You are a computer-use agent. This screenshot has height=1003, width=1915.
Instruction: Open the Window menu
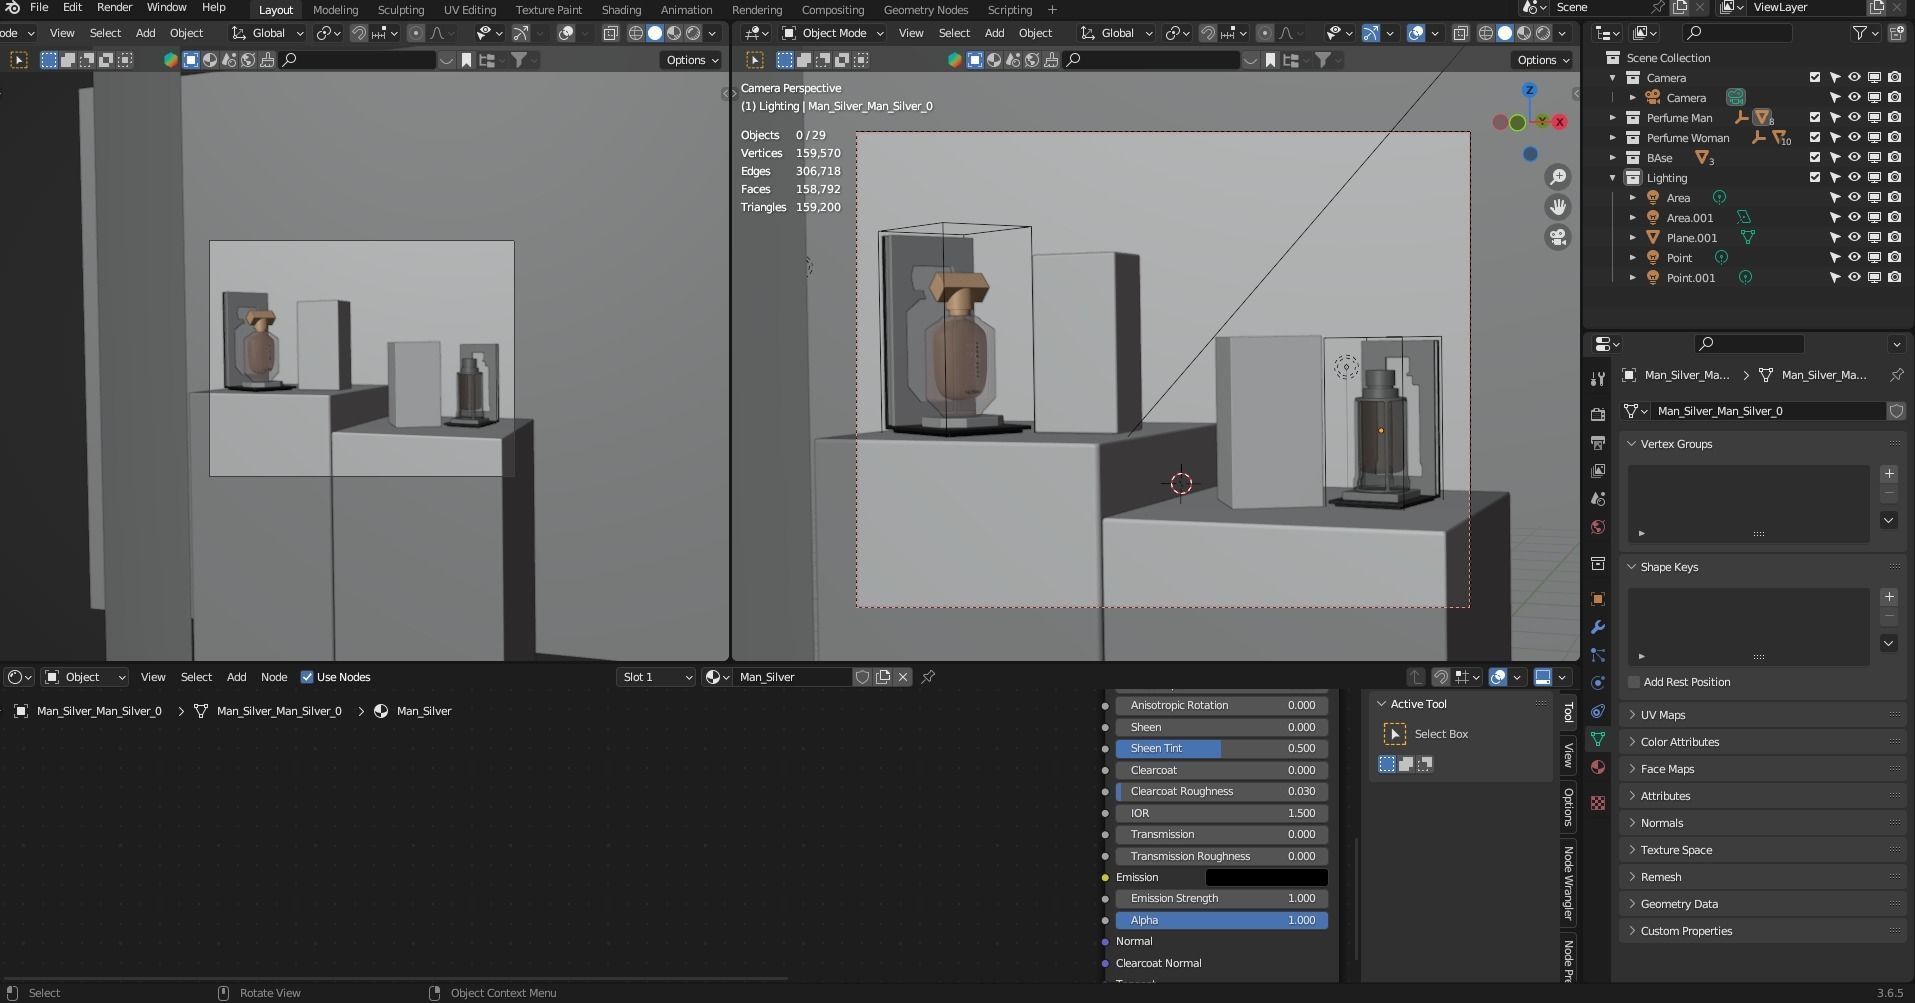(x=166, y=8)
